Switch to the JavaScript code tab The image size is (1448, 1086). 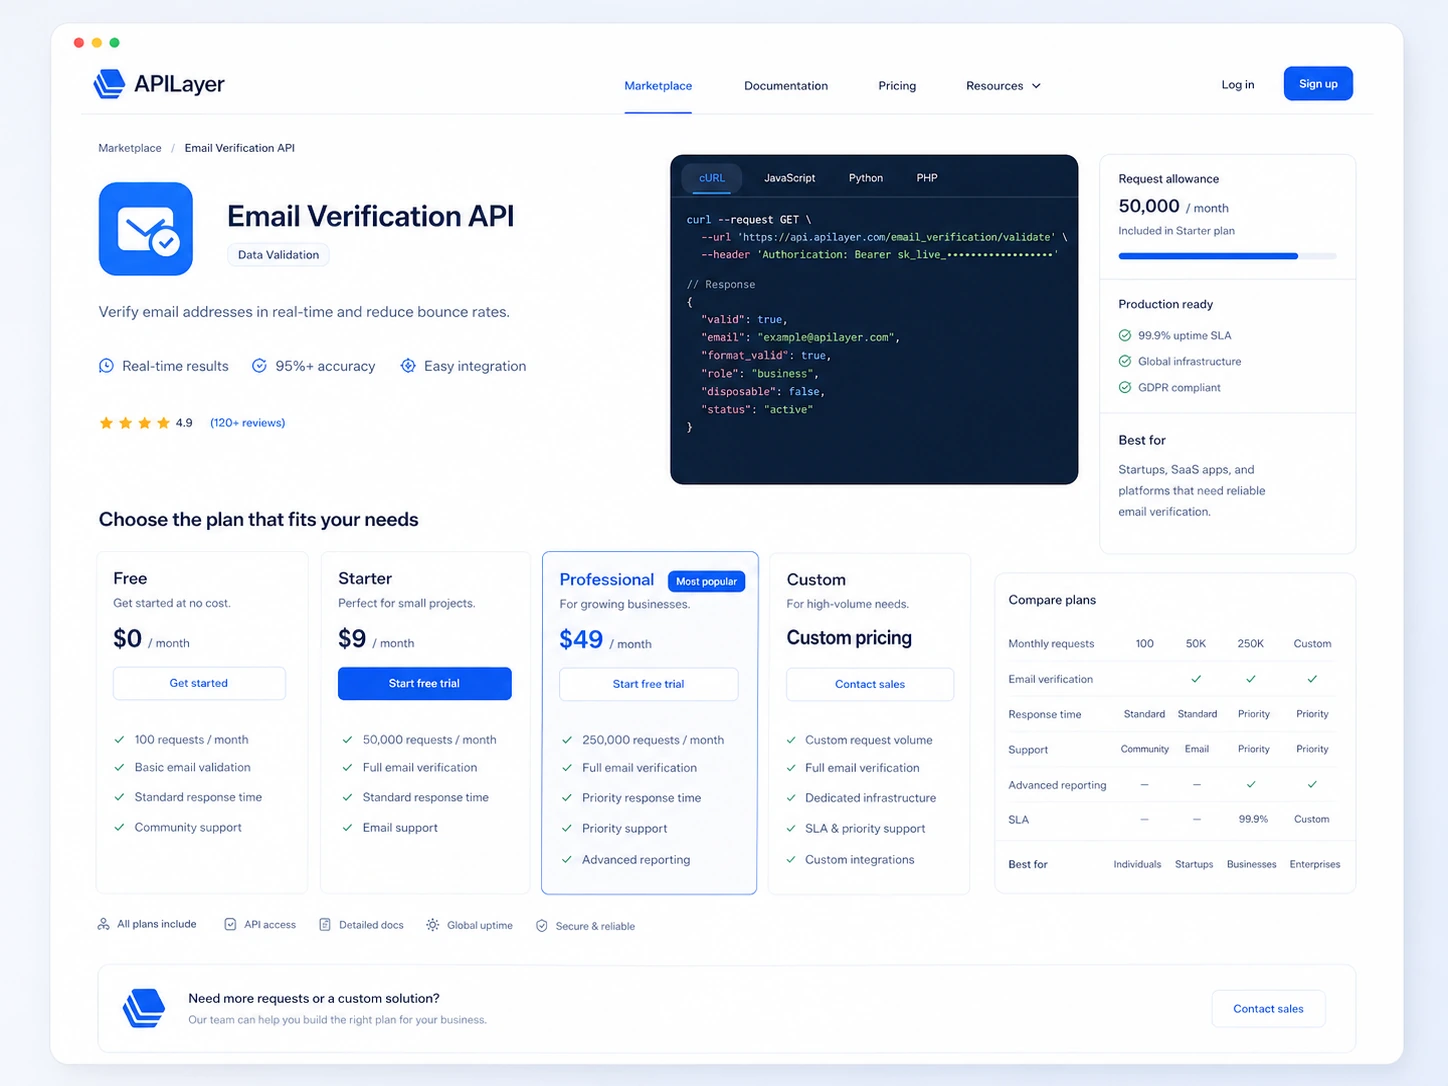pos(790,178)
